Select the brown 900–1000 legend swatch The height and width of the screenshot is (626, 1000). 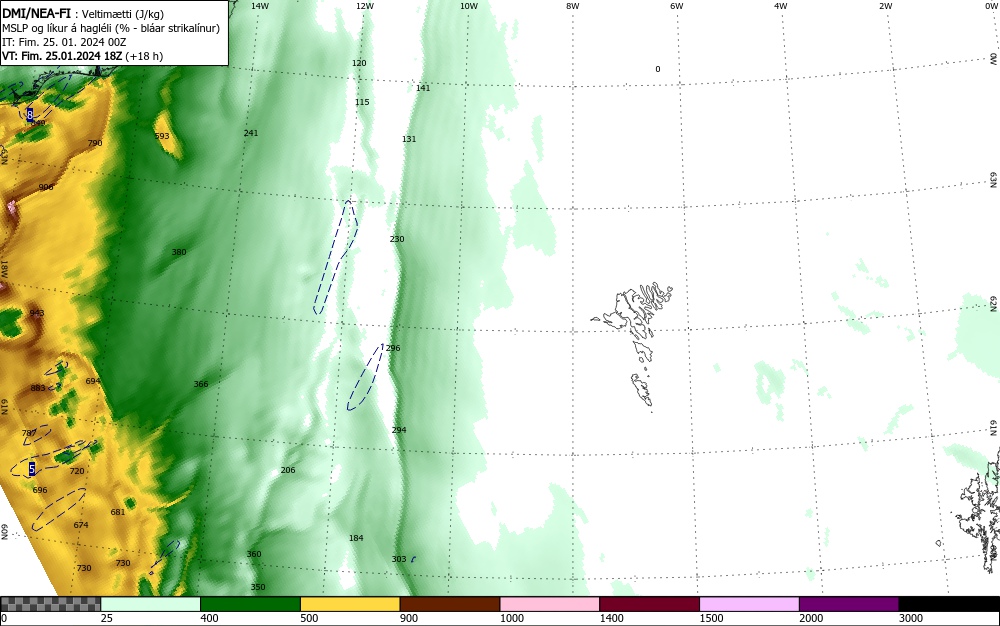tap(450, 604)
